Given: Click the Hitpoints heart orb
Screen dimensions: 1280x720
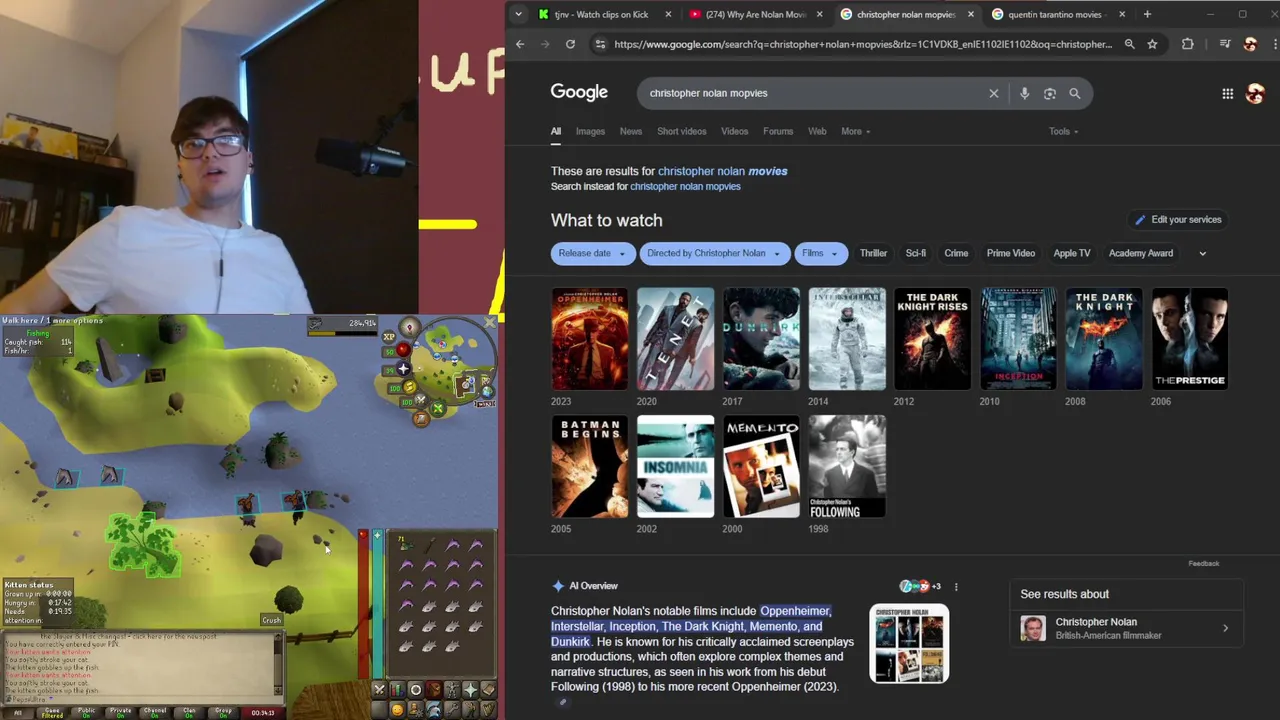Looking at the screenshot, I should (403, 350).
